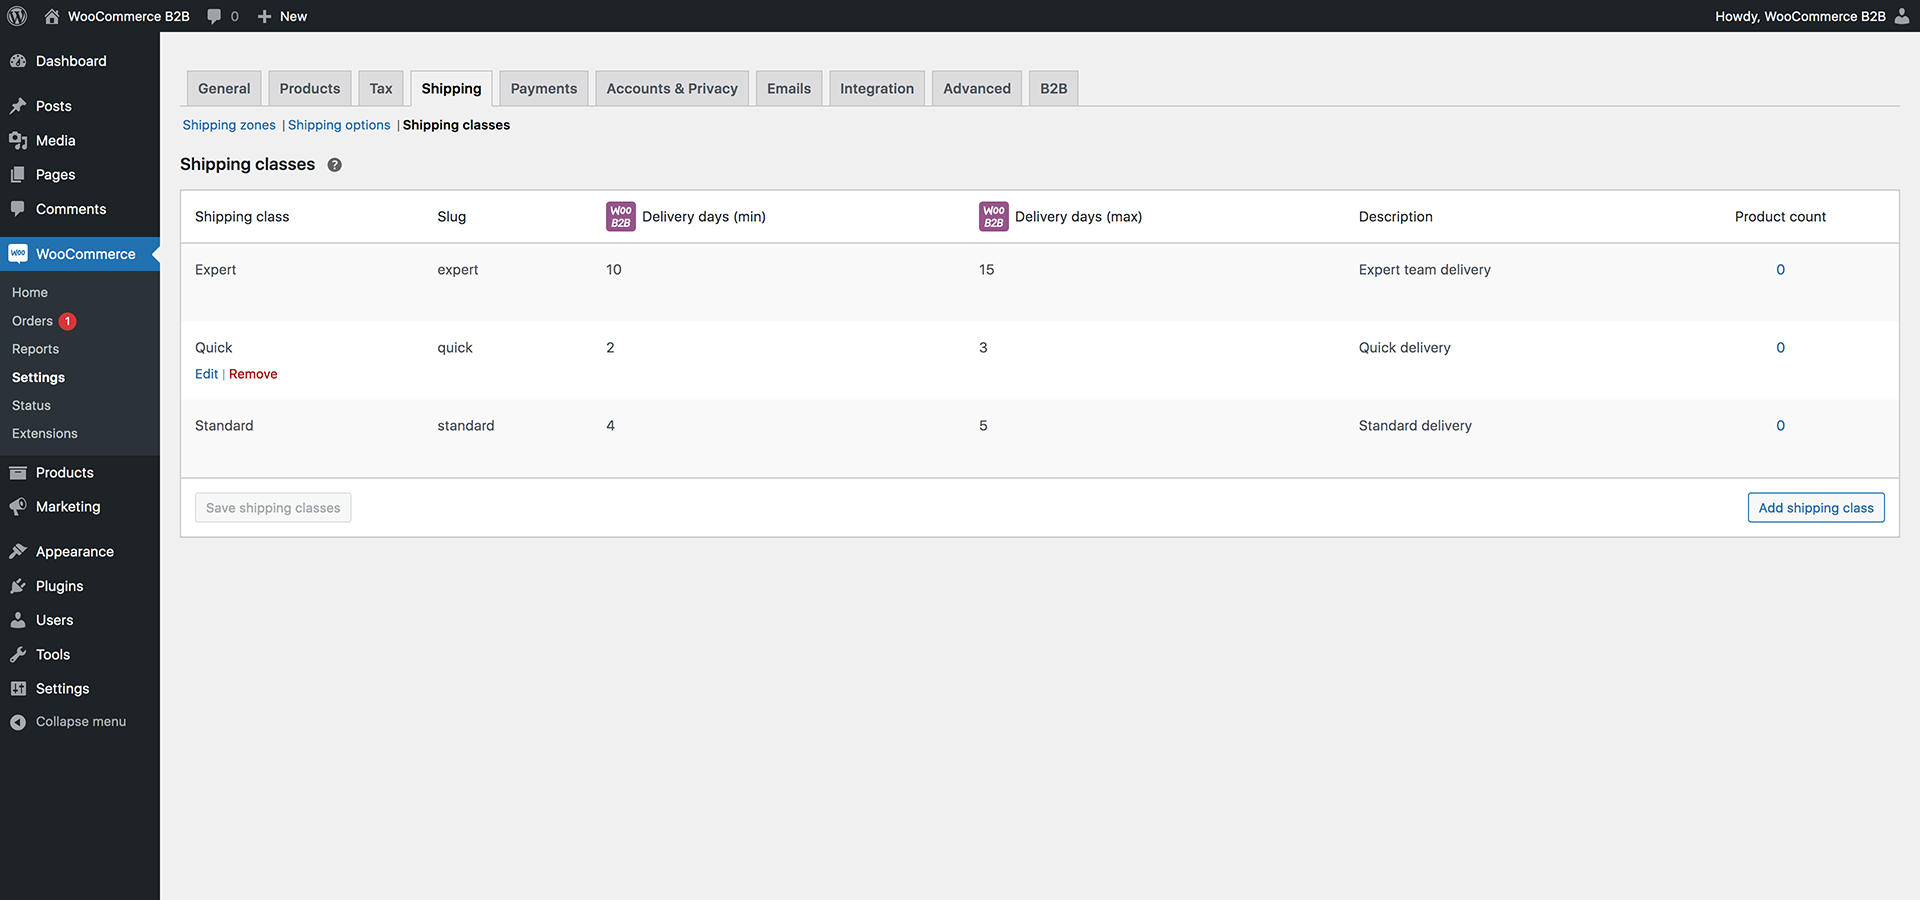
Task: Open the comments bubble icon in admin bar
Action: pos(214,16)
